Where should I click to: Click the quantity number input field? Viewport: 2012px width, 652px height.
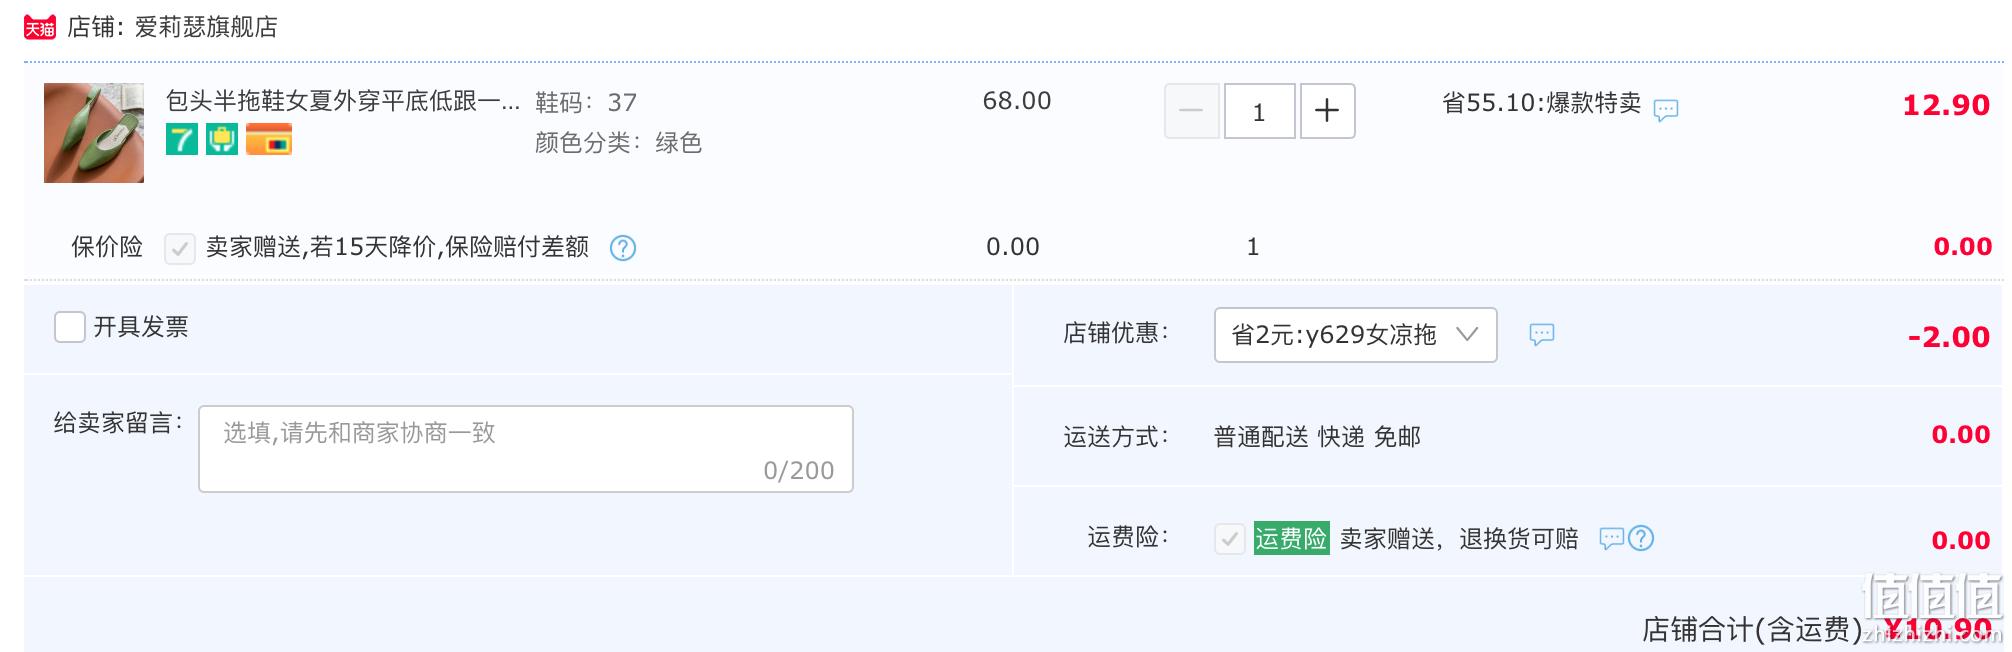[1259, 111]
